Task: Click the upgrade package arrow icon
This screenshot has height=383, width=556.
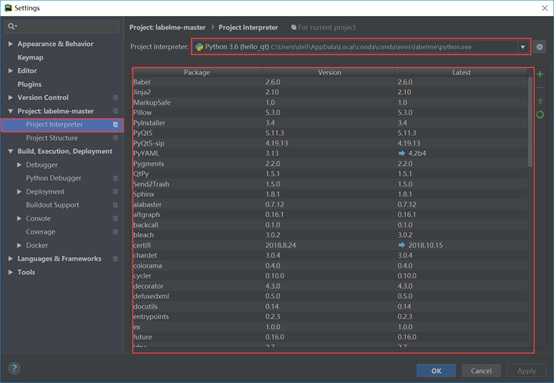Action: click(540, 101)
